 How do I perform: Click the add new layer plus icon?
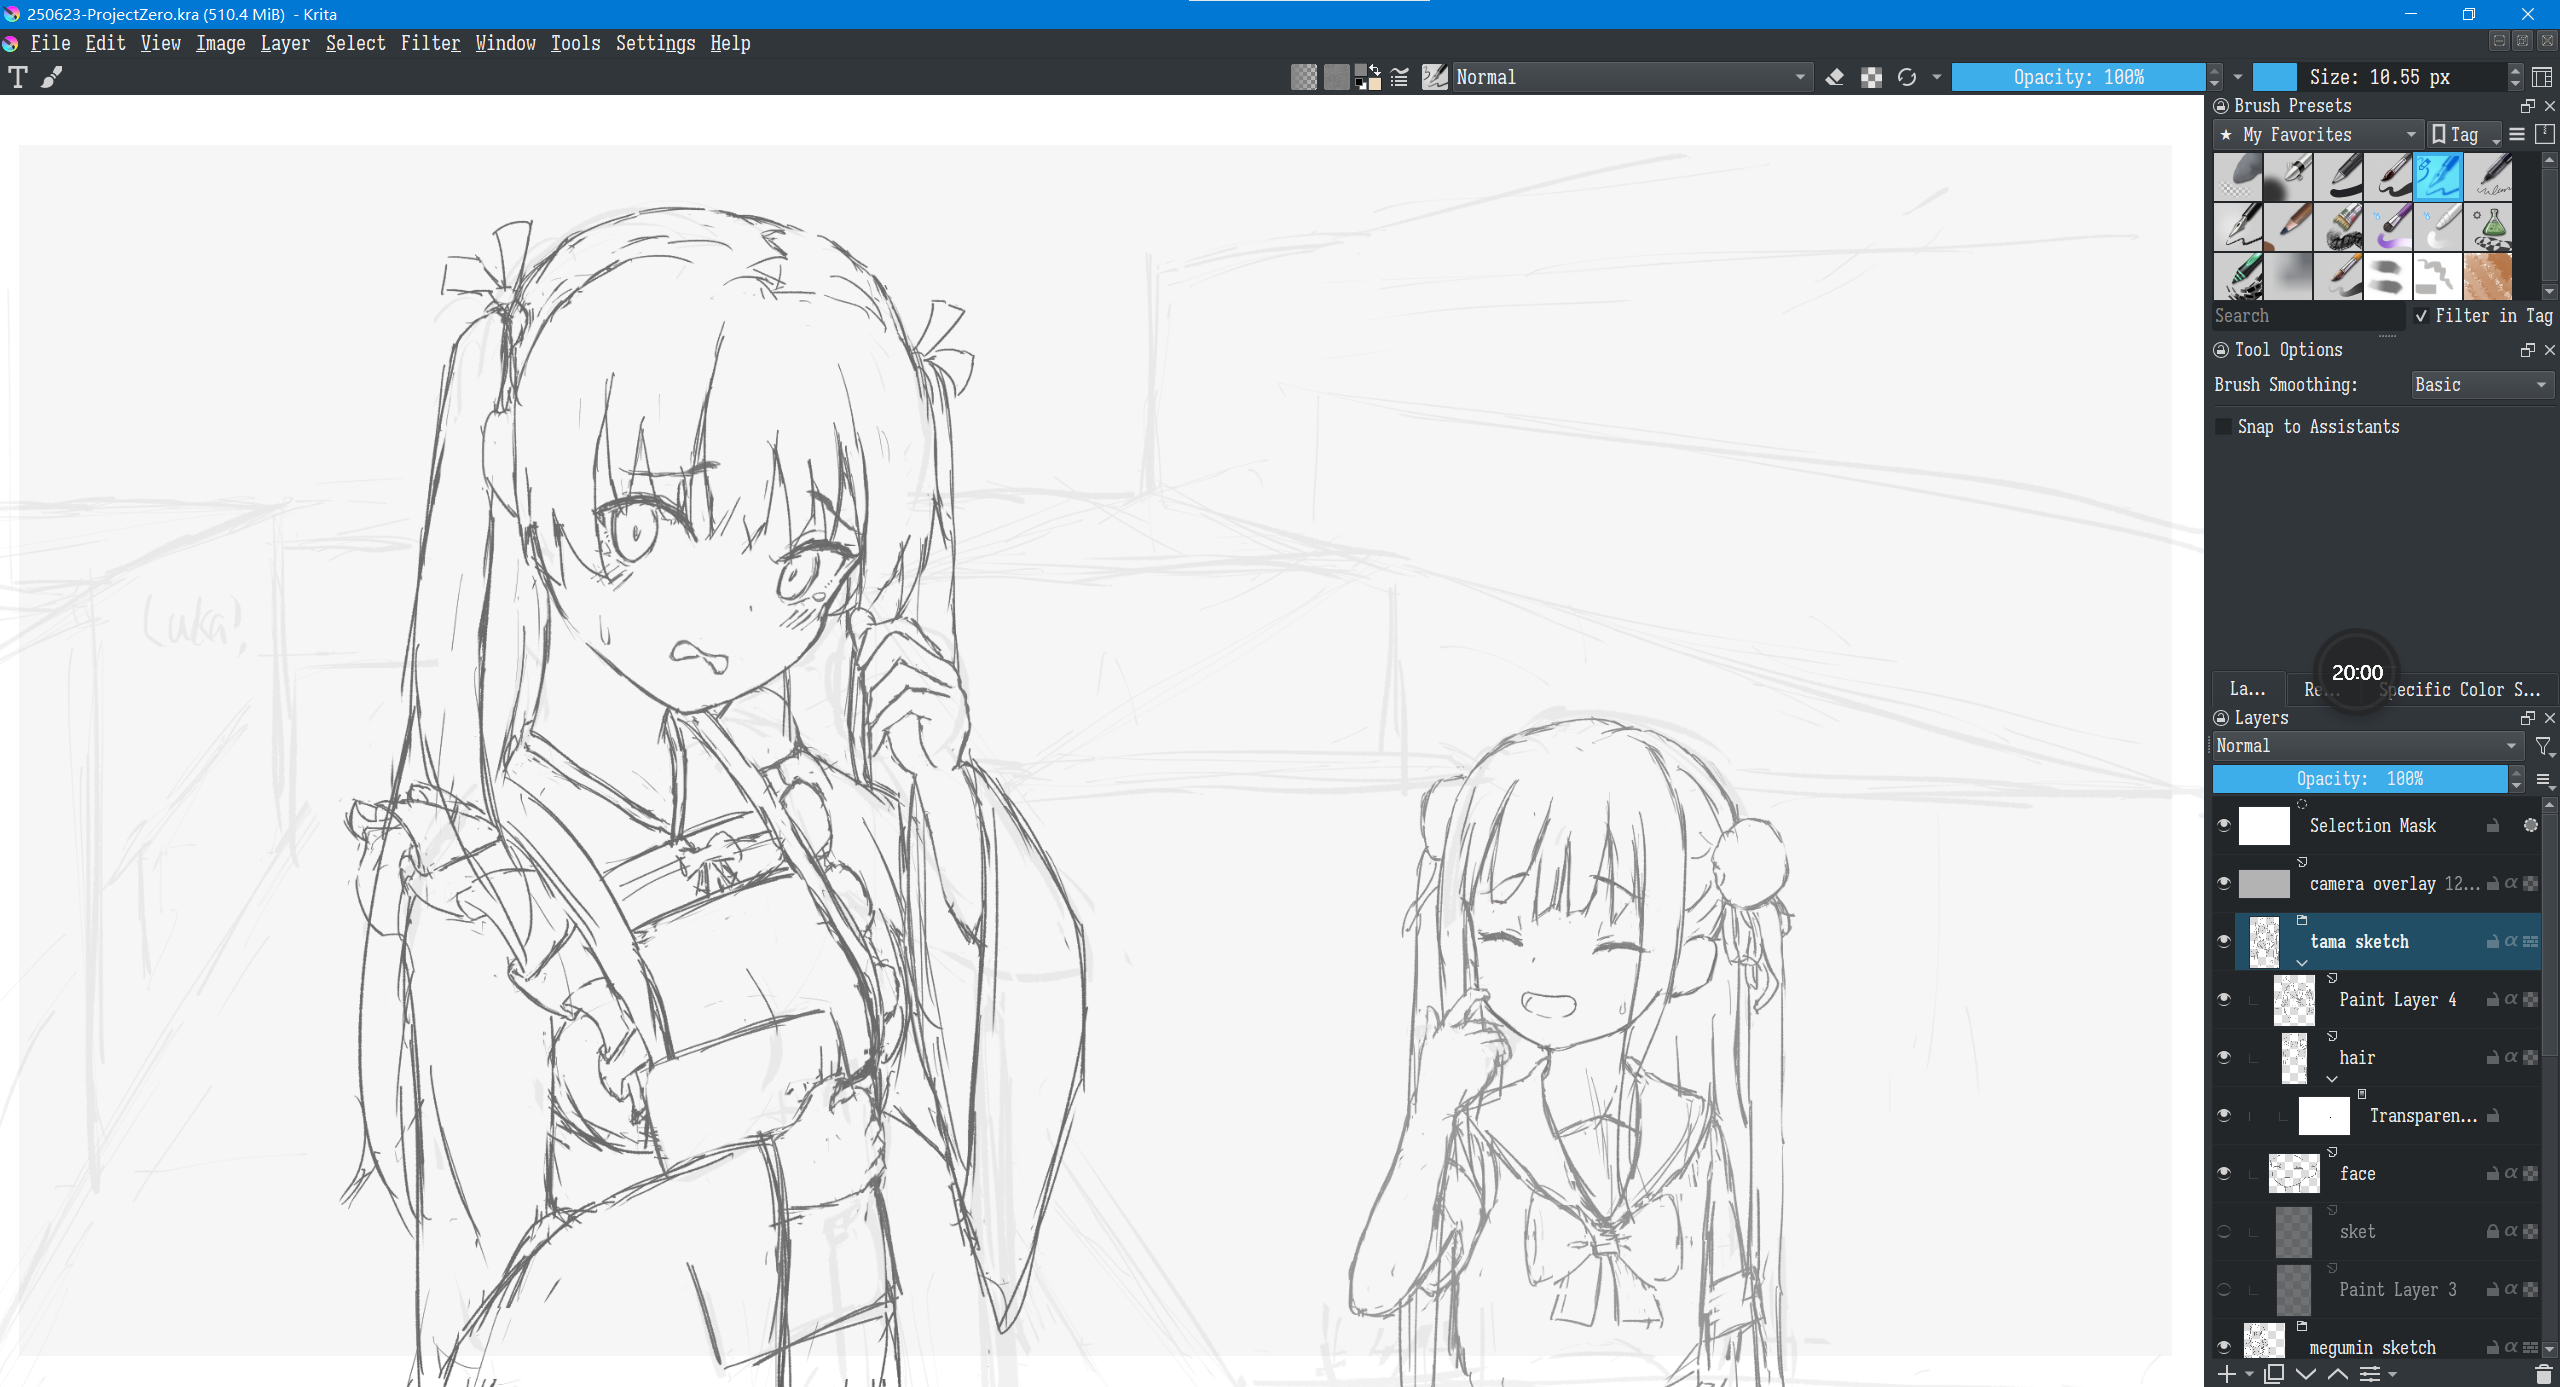(x=2227, y=1374)
